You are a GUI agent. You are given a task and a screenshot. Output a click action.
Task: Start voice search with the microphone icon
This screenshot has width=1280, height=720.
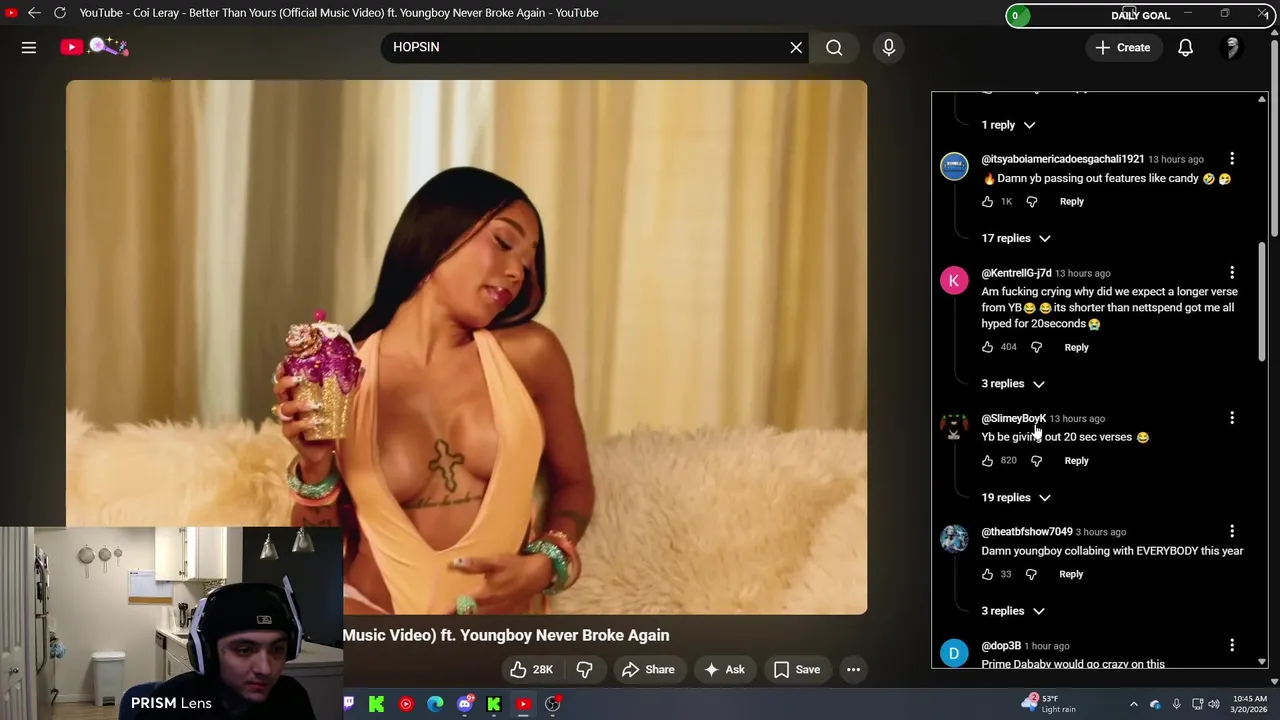point(888,47)
